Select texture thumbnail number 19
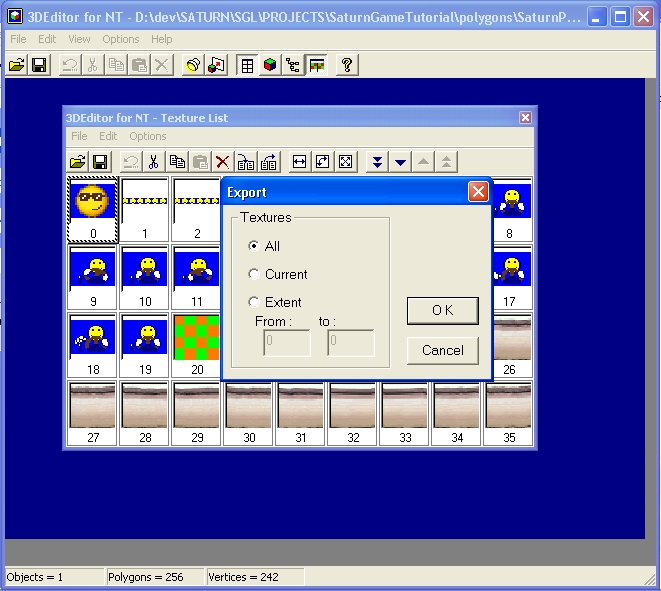This screenshot has width=661, height=591. click(144, 345)
